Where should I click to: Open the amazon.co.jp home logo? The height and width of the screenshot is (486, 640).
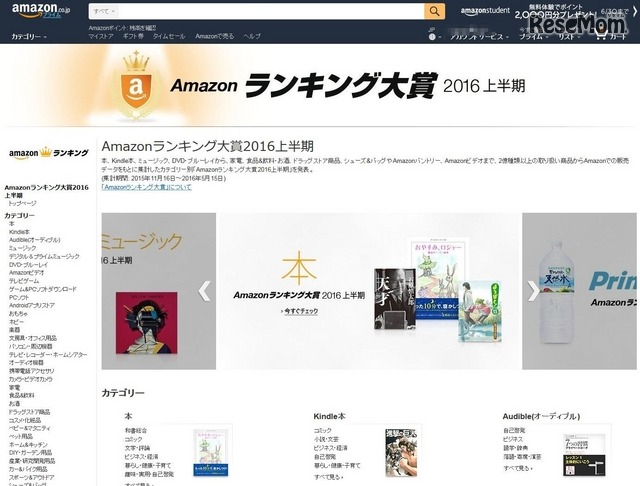(x=41, y=11)
